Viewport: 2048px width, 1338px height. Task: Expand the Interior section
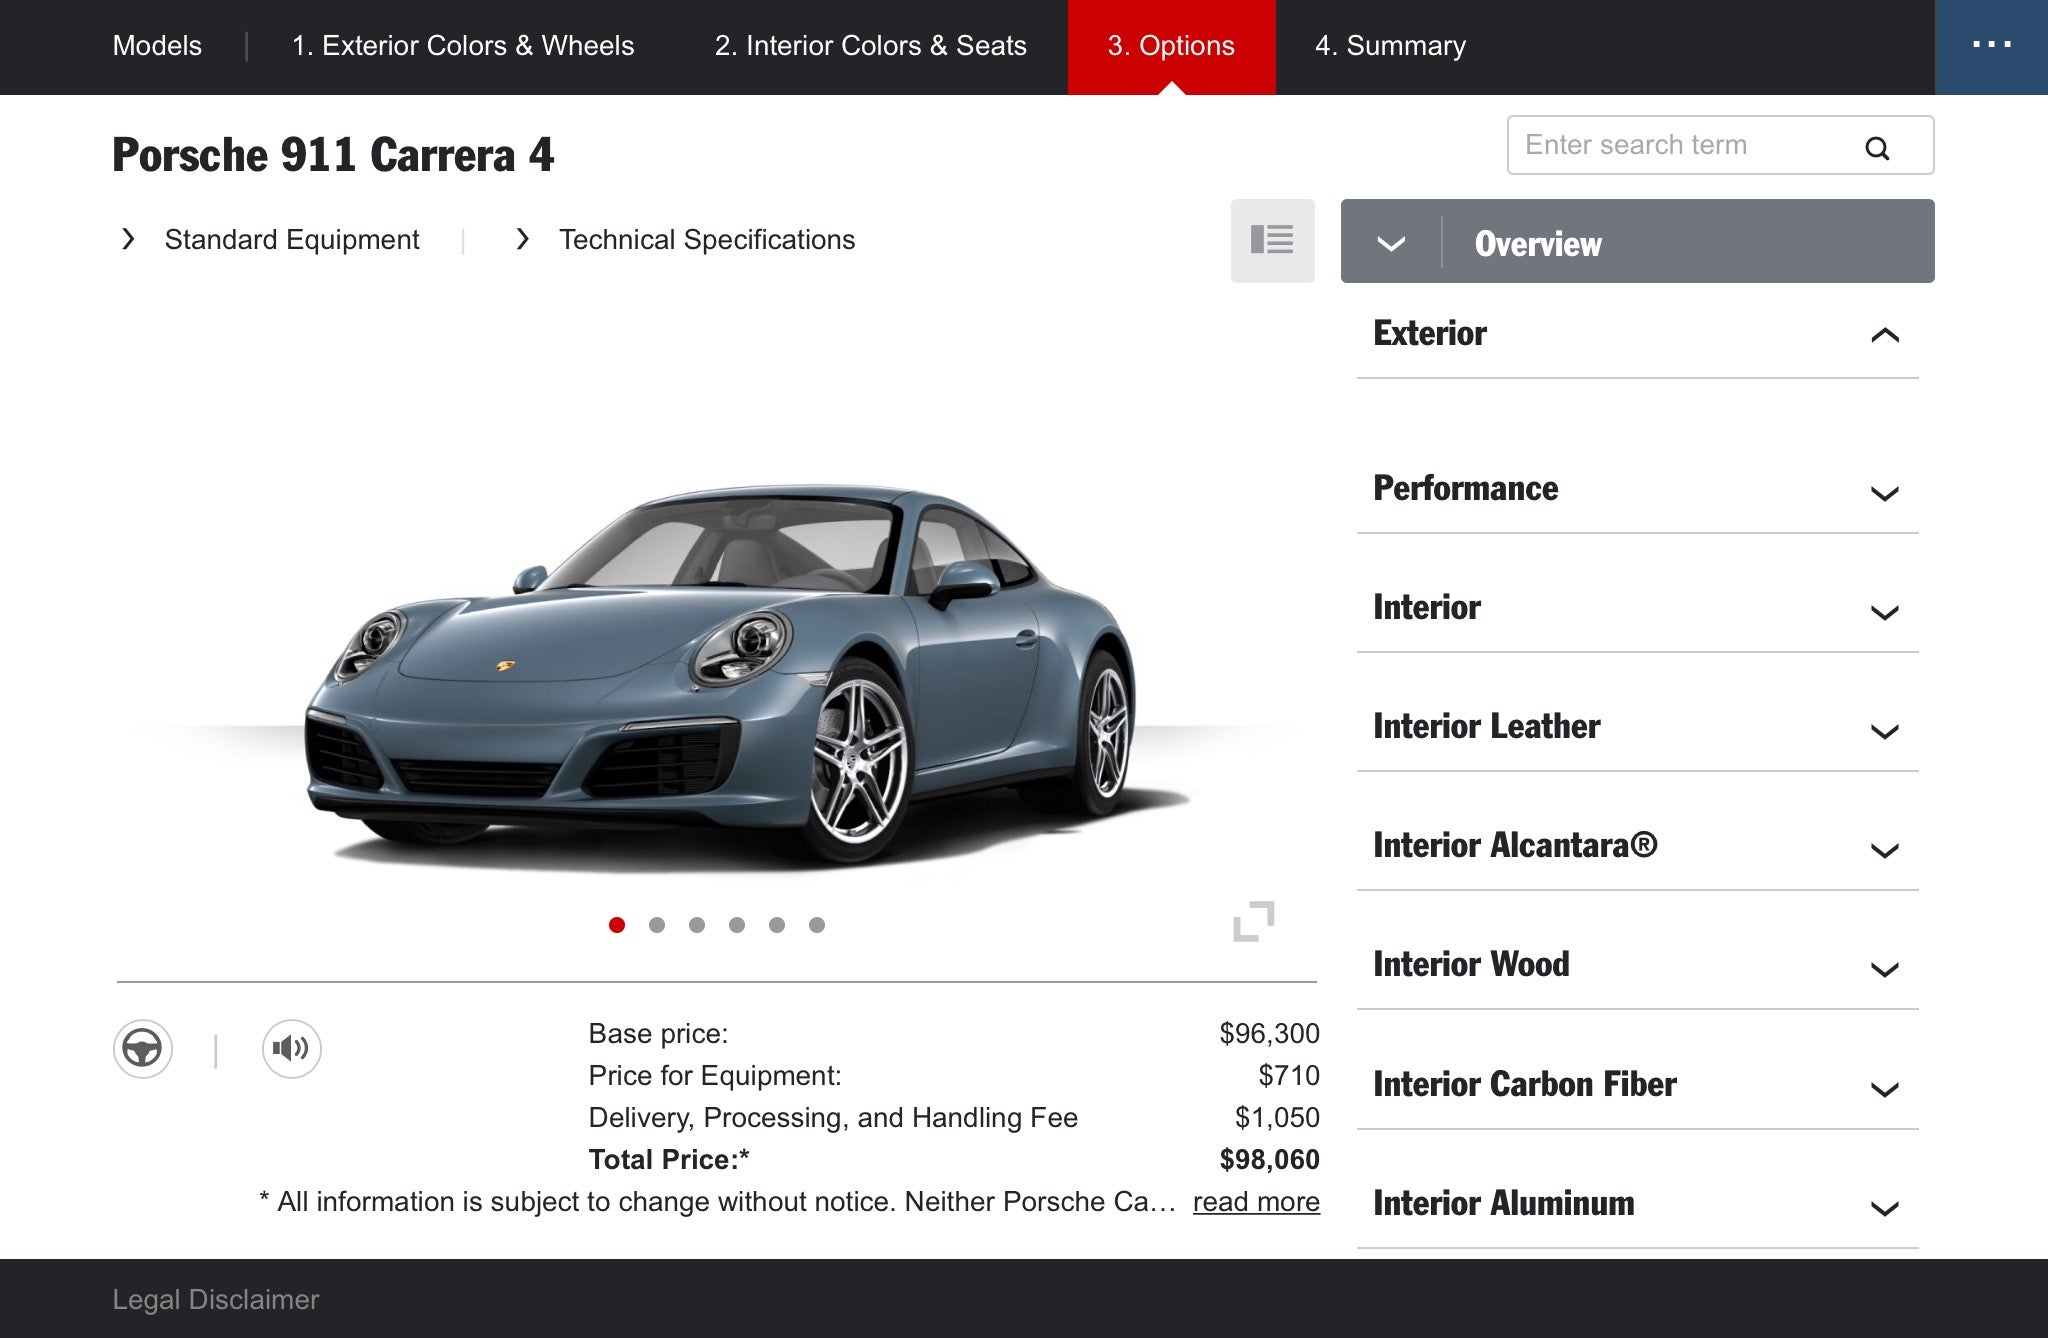click(1637, 608)
